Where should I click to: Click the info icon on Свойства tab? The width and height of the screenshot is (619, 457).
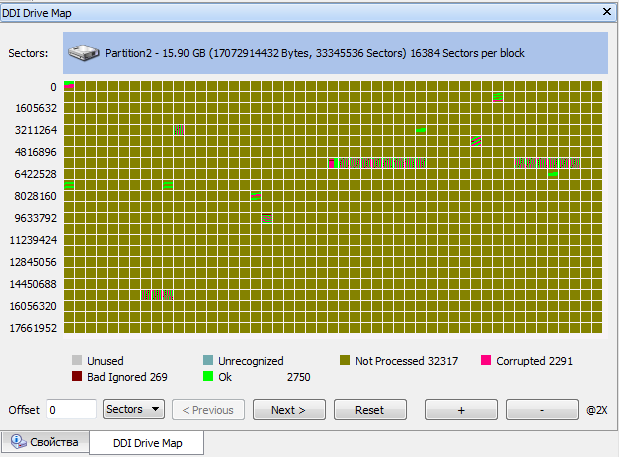point(18,442)
